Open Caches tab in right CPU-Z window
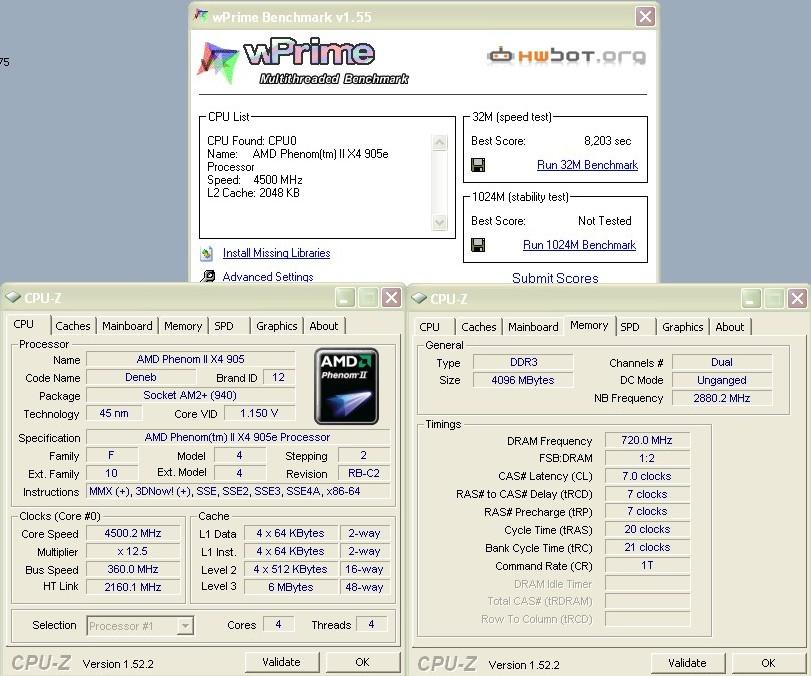The image size is (811, 676). pos(478,327)
